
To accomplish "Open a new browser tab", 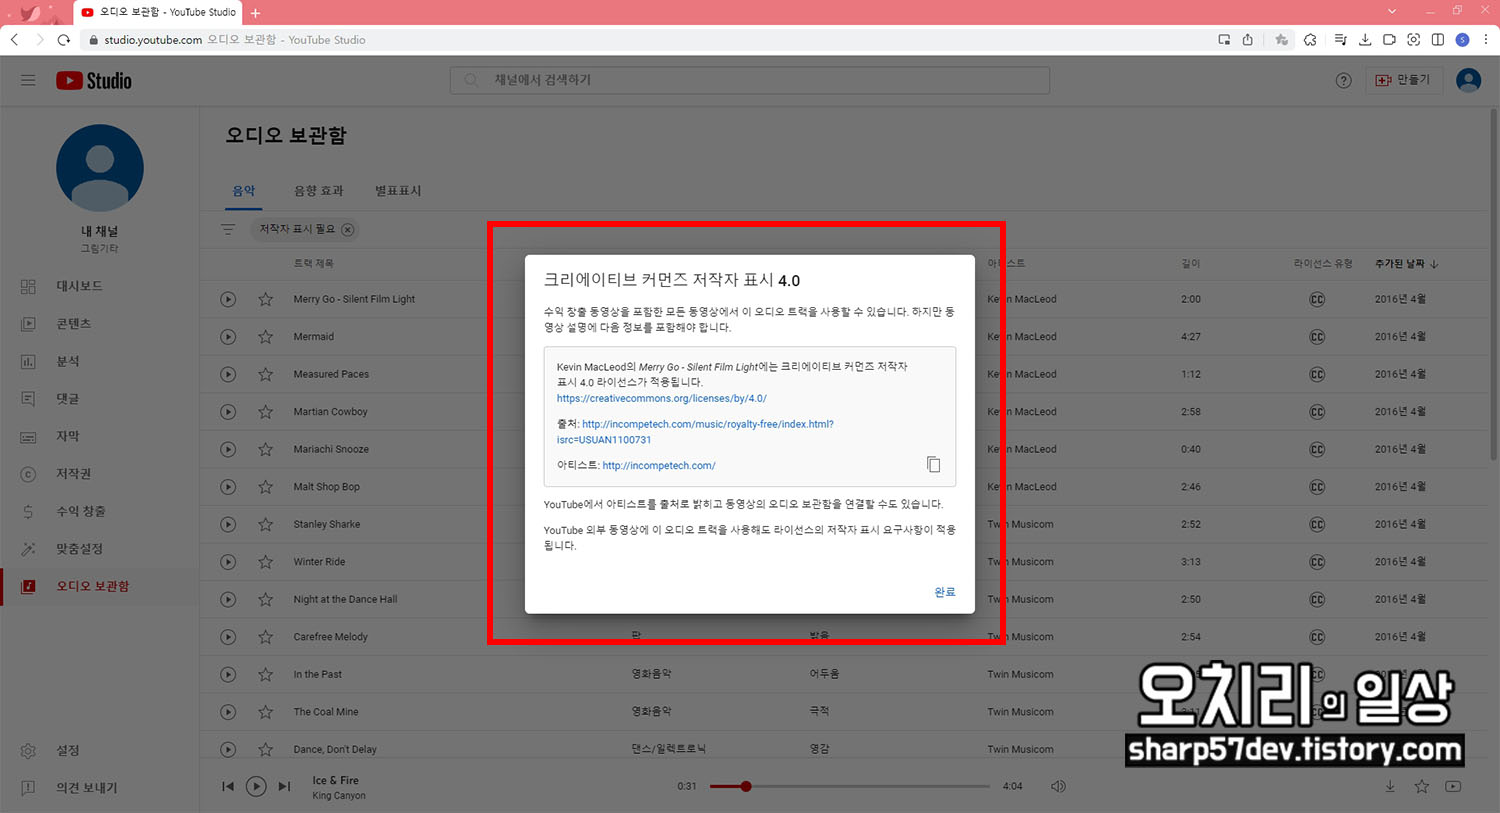I will [x=255, y=13].
